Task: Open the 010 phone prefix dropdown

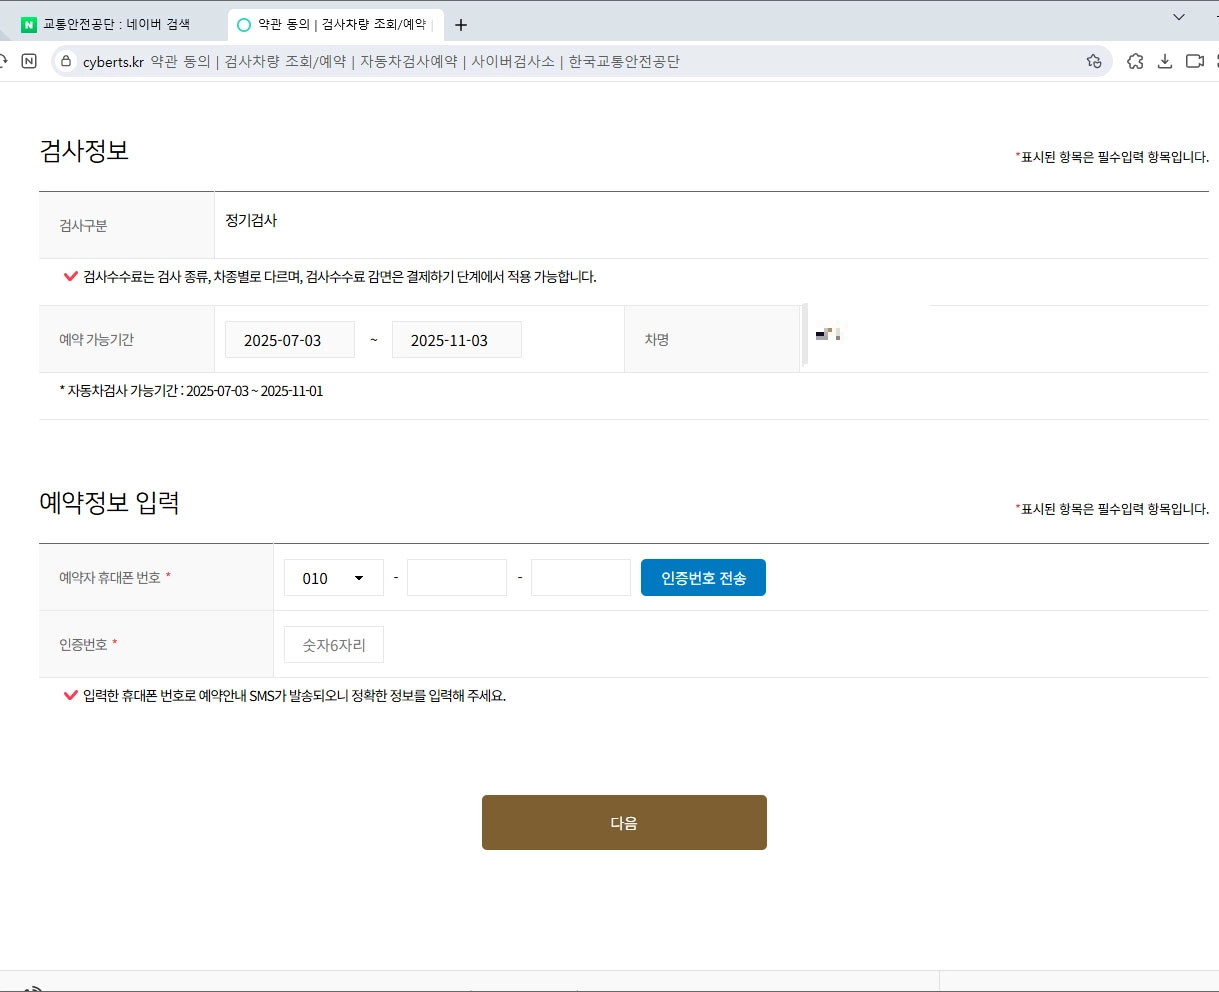Action: tap(333, 577)
